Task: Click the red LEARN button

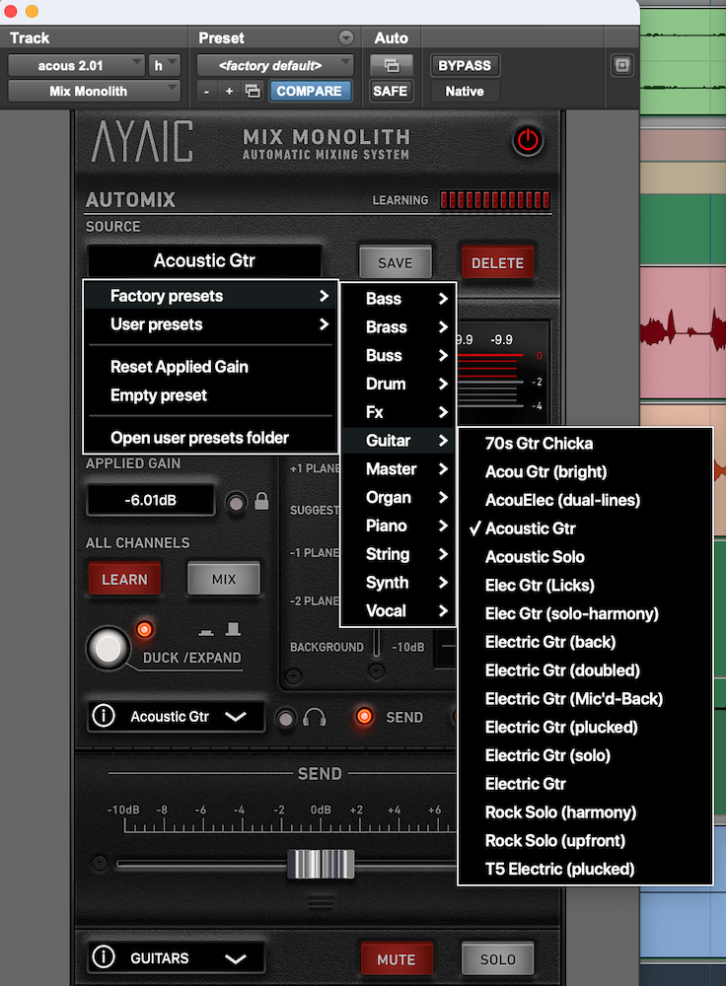Action: (124, 579)
